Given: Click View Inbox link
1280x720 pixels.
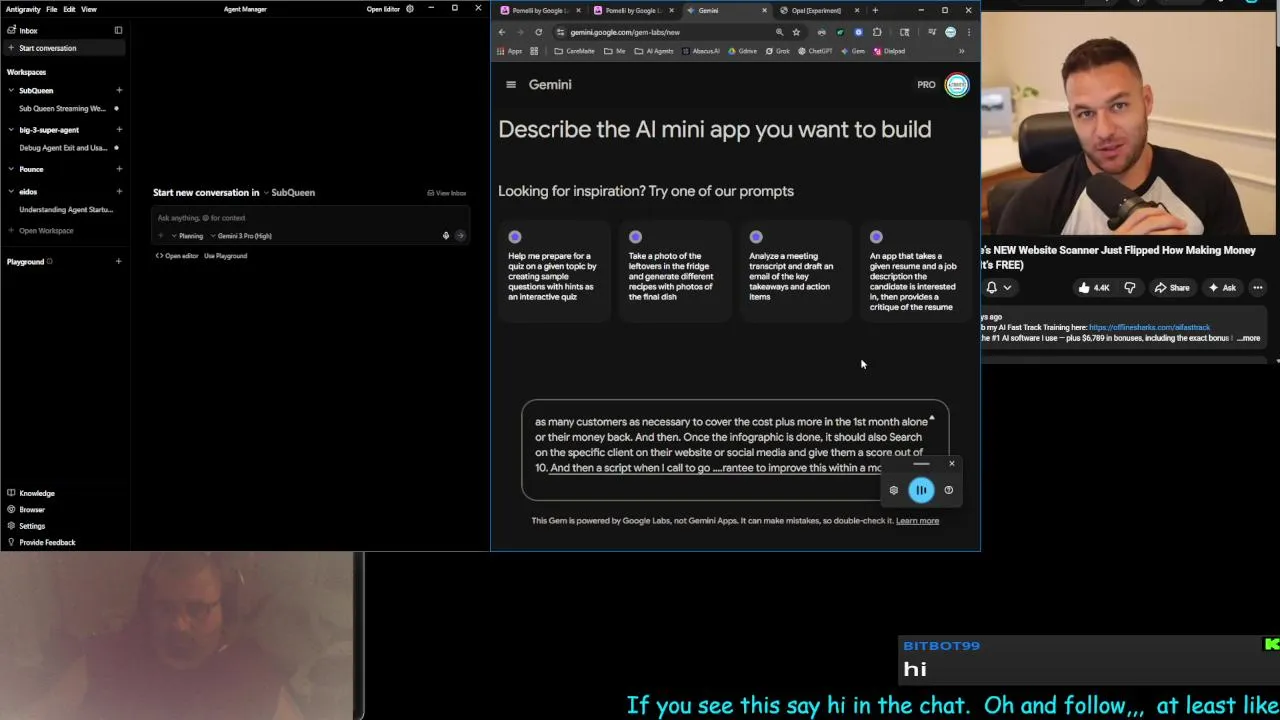Looking at the screenshot, I should coord(447,193).
